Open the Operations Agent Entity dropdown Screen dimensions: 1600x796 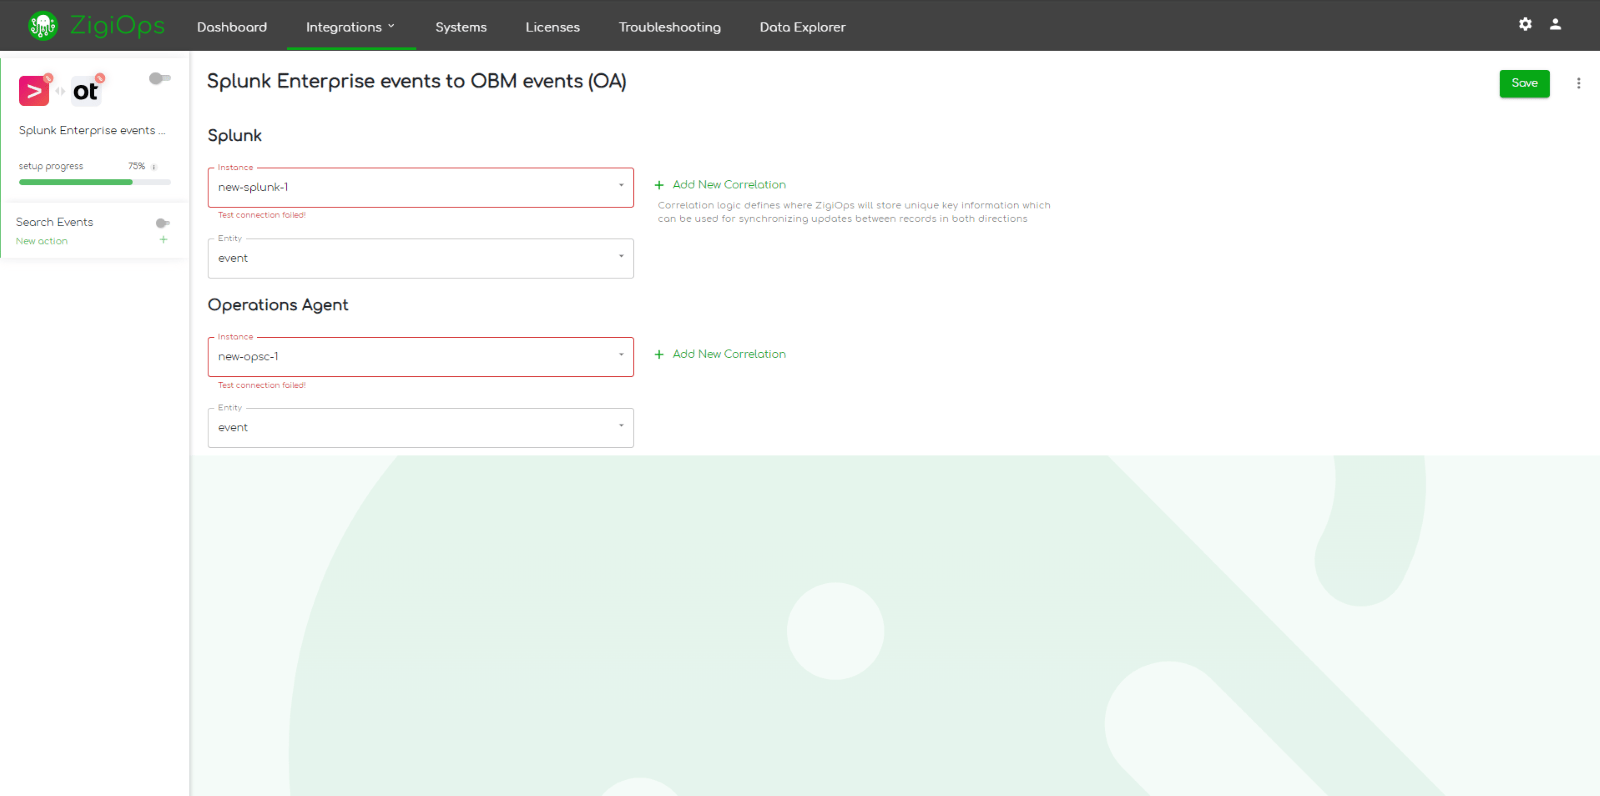421,428
